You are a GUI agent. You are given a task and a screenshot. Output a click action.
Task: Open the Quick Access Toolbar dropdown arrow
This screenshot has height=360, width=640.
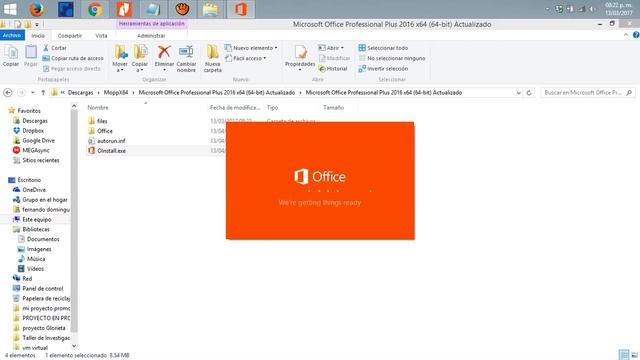tap(37, 24)
